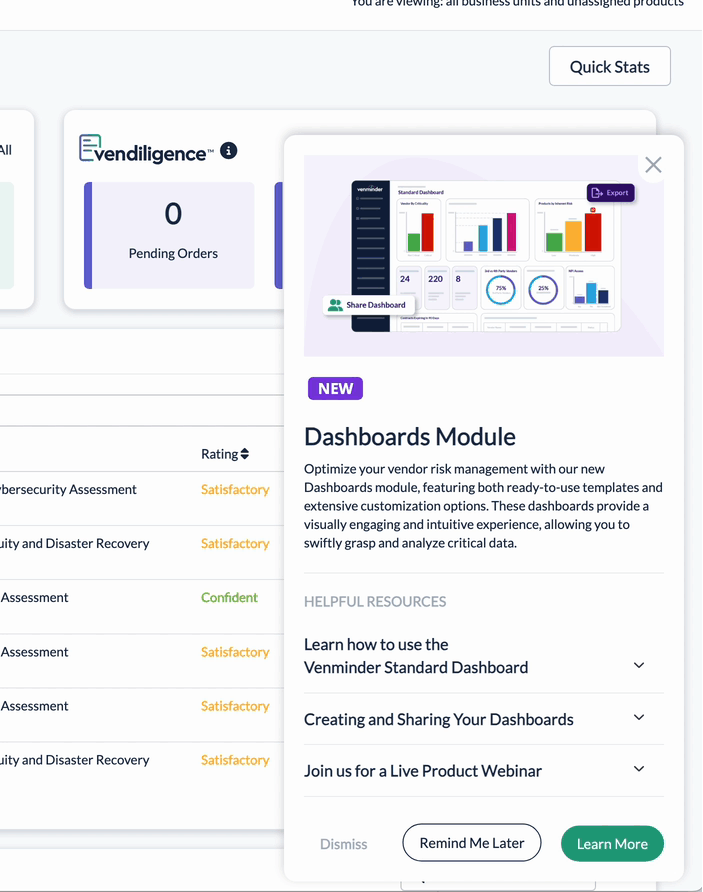703x892 pixels.
Task: Close the Dashboards Module popup
Action: [653, 165]
